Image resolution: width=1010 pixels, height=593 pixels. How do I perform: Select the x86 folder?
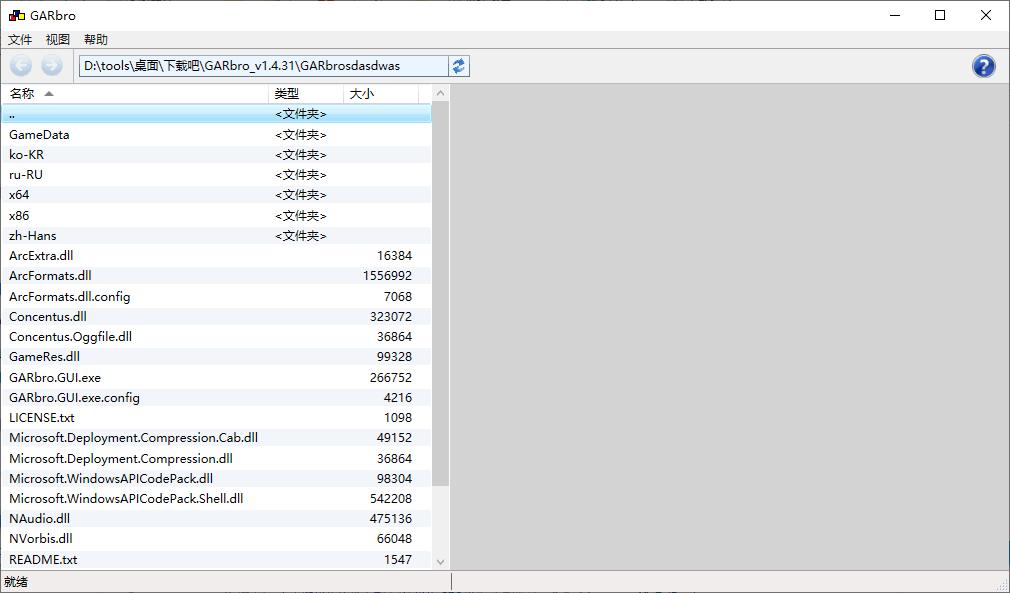point(216,215)
